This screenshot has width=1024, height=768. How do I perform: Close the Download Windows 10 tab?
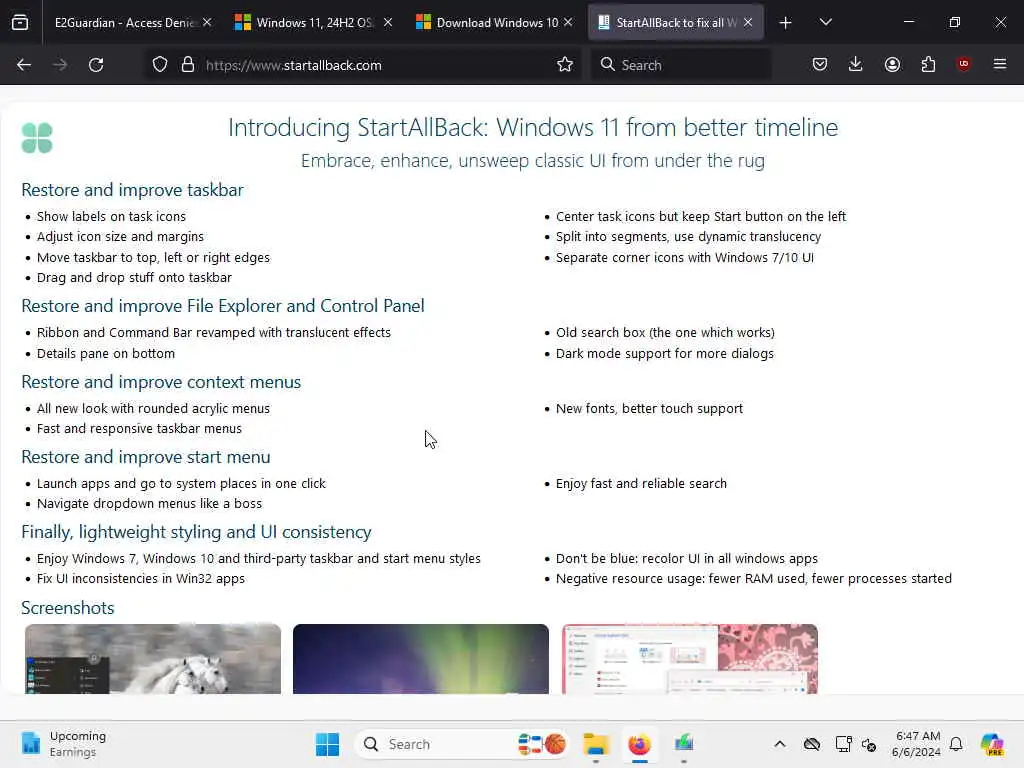click(x=568, y=22)
